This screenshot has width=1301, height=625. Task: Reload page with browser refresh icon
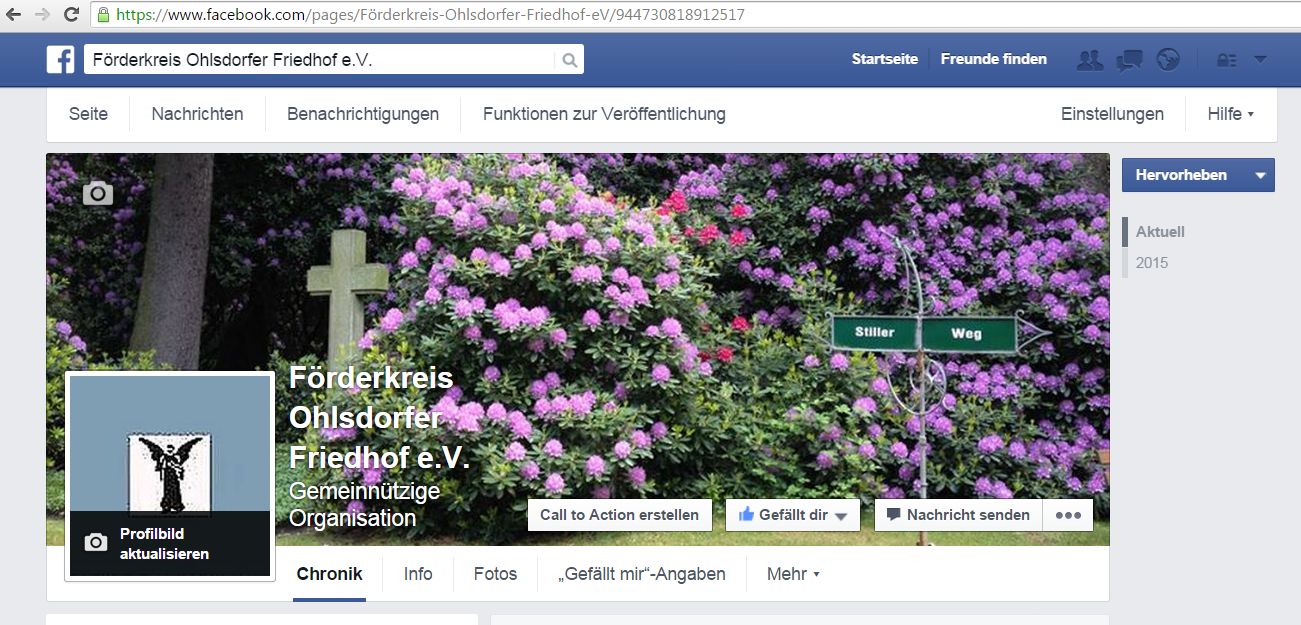pyautogui.click(x=72, y=15)
